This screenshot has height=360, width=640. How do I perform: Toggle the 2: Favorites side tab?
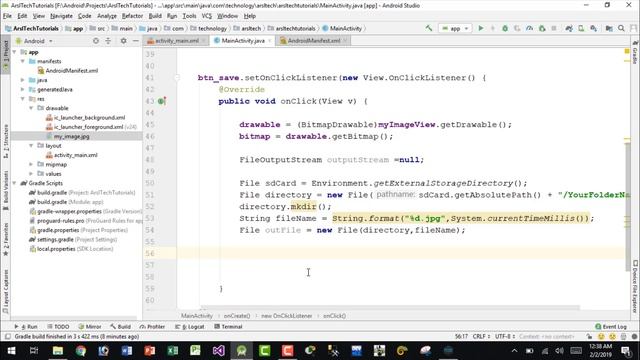[5, 240]
